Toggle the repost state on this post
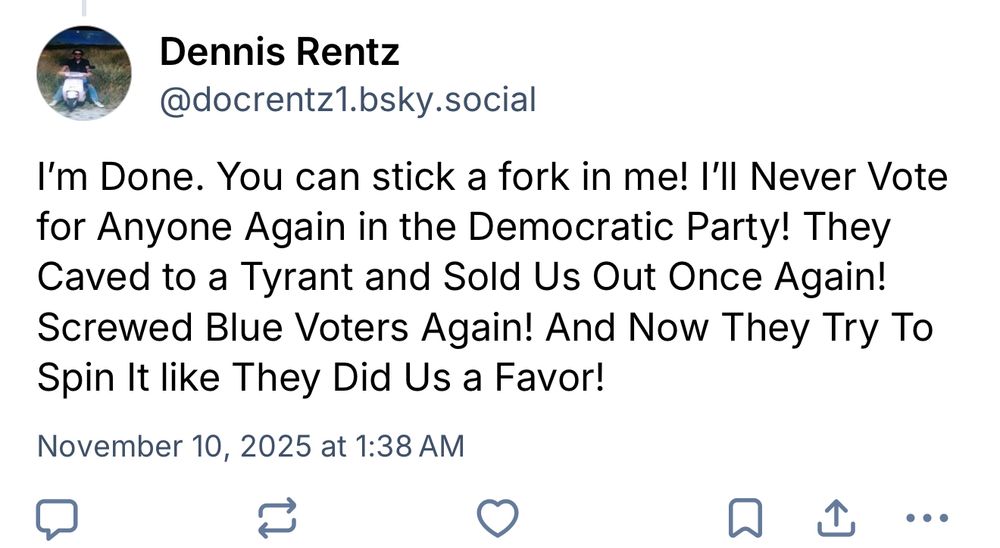Viewport: 1000px width, 548px height. (277, 517)
